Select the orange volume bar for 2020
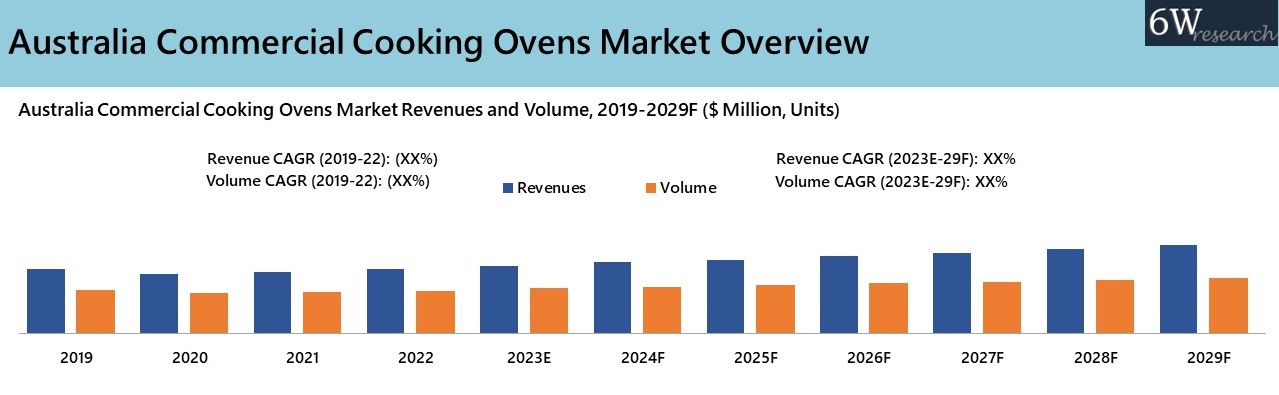The width and height of the screenshot is (1279, 395). (x=209, y=313)
